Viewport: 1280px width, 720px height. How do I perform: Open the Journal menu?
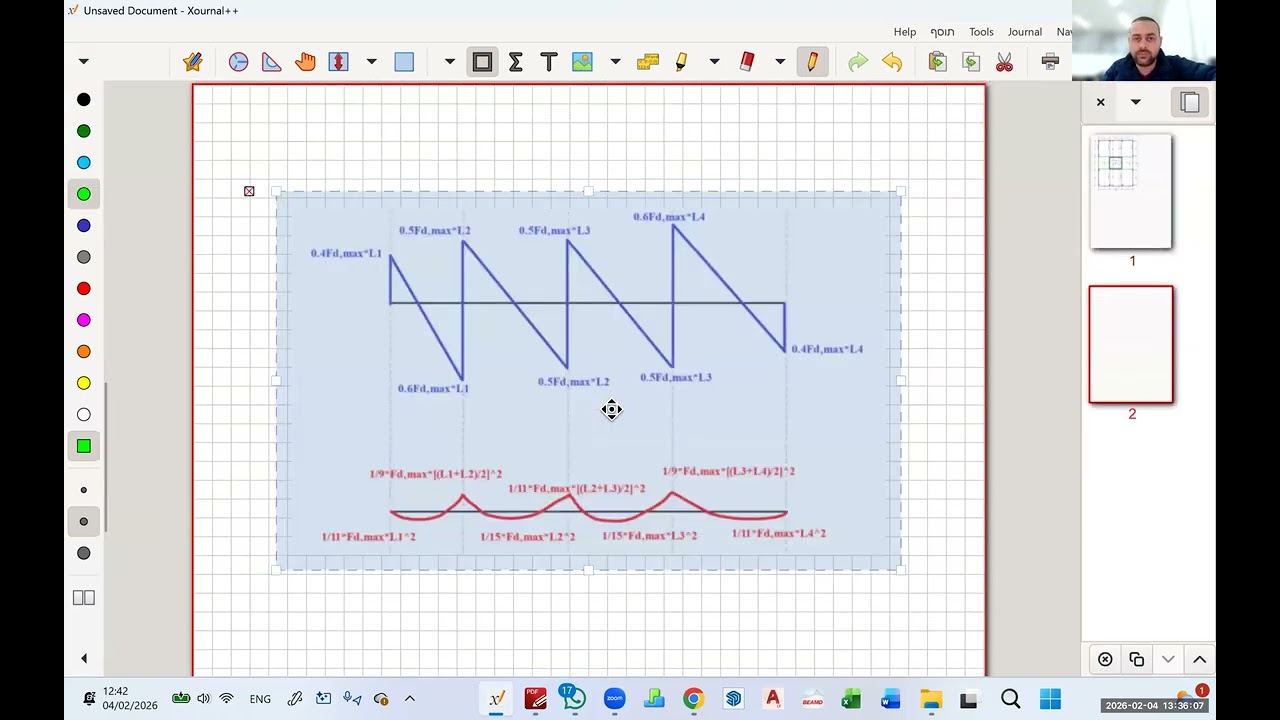coord(1025,32)
